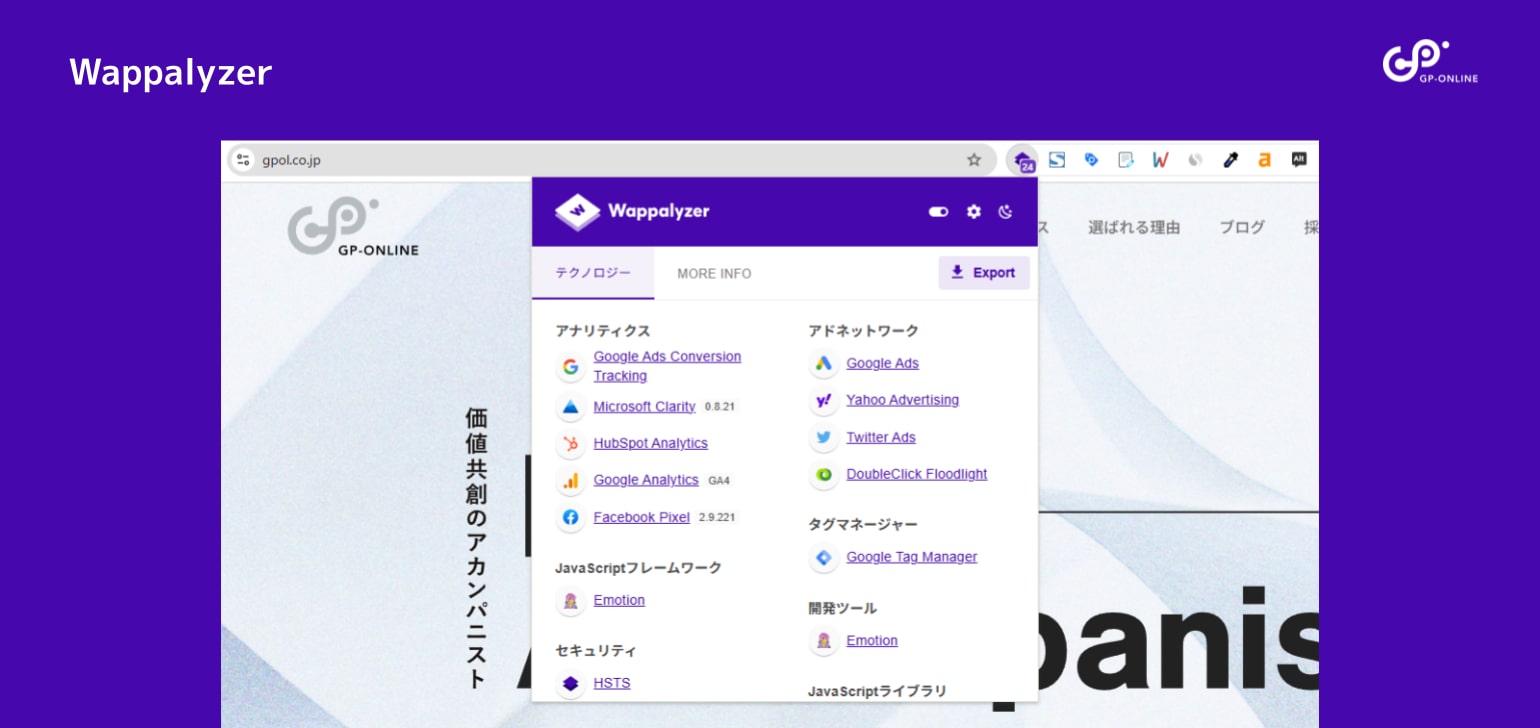Open the Alt text extension icon
This screenshot has width=1540, height=728.
[x=1299, y=159]
